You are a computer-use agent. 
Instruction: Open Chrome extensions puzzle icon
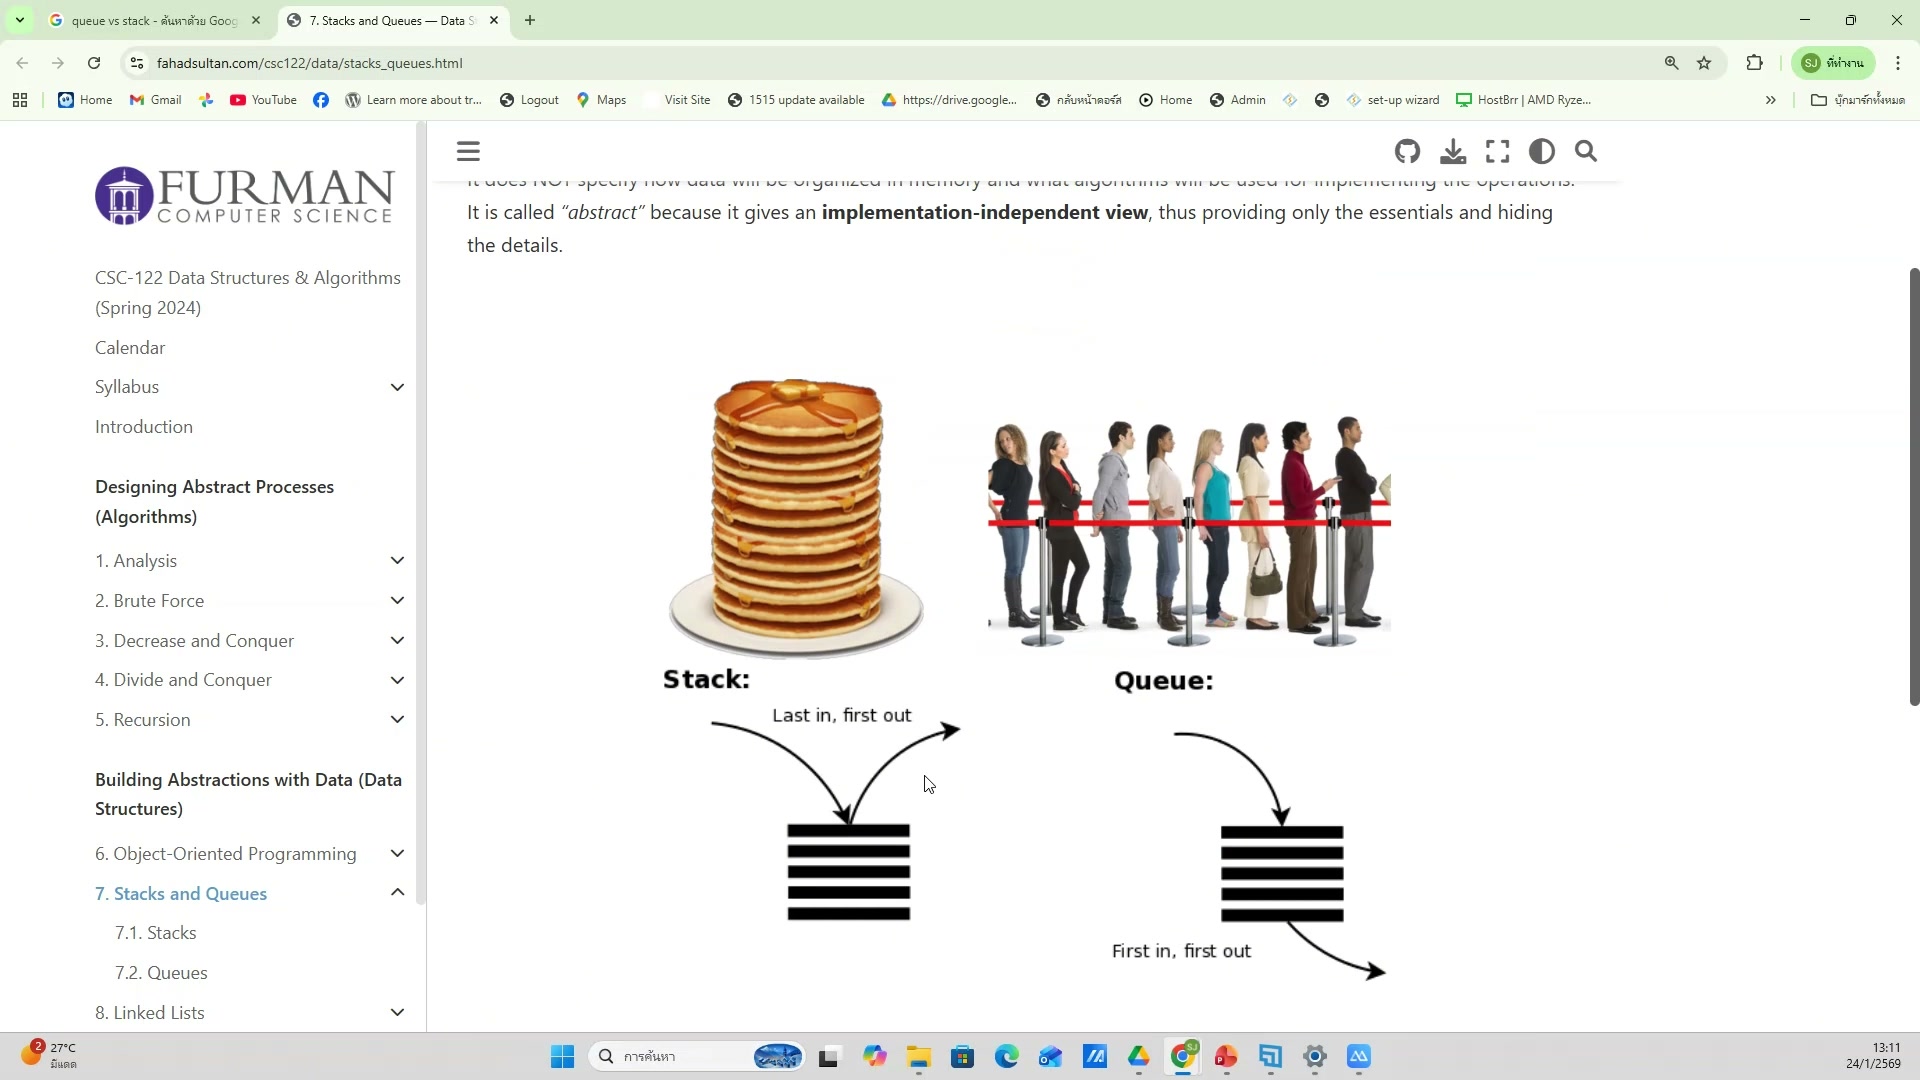pos(1754,63)
